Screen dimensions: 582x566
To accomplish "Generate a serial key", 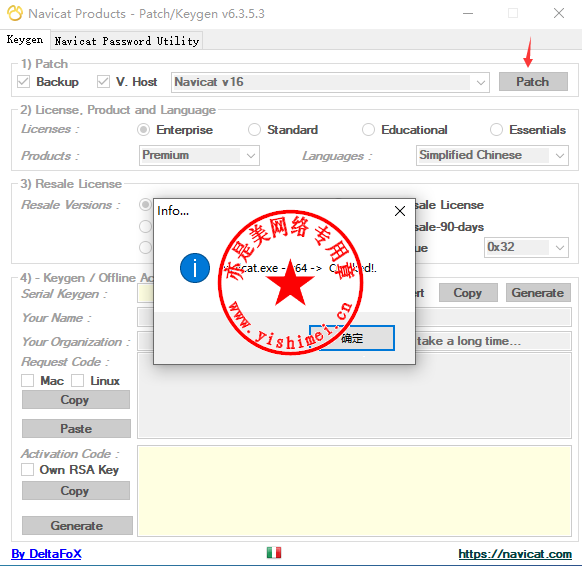I will point(538,293).
